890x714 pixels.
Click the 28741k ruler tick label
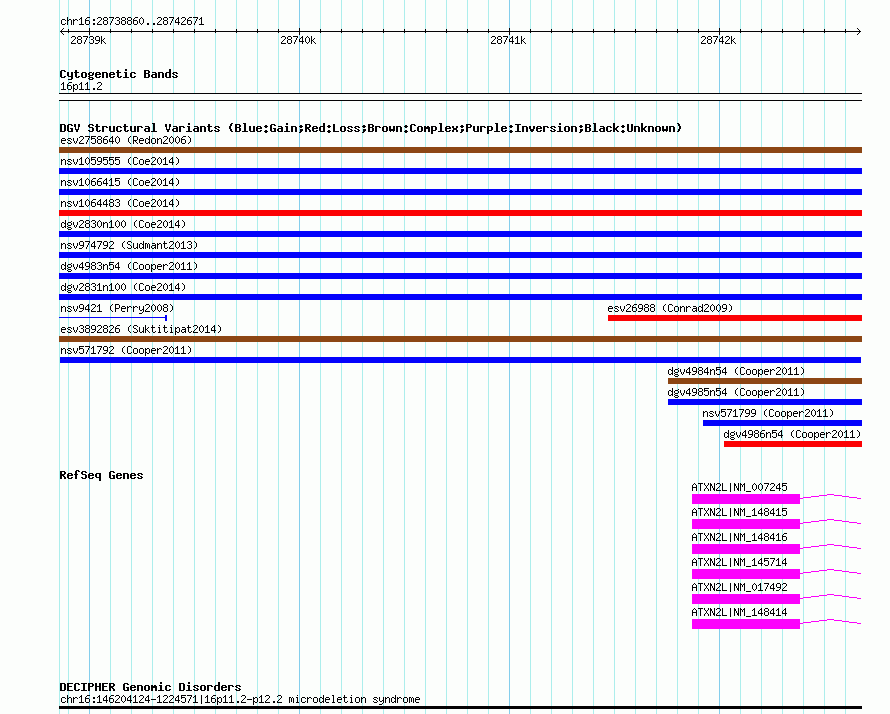[508, 40]
